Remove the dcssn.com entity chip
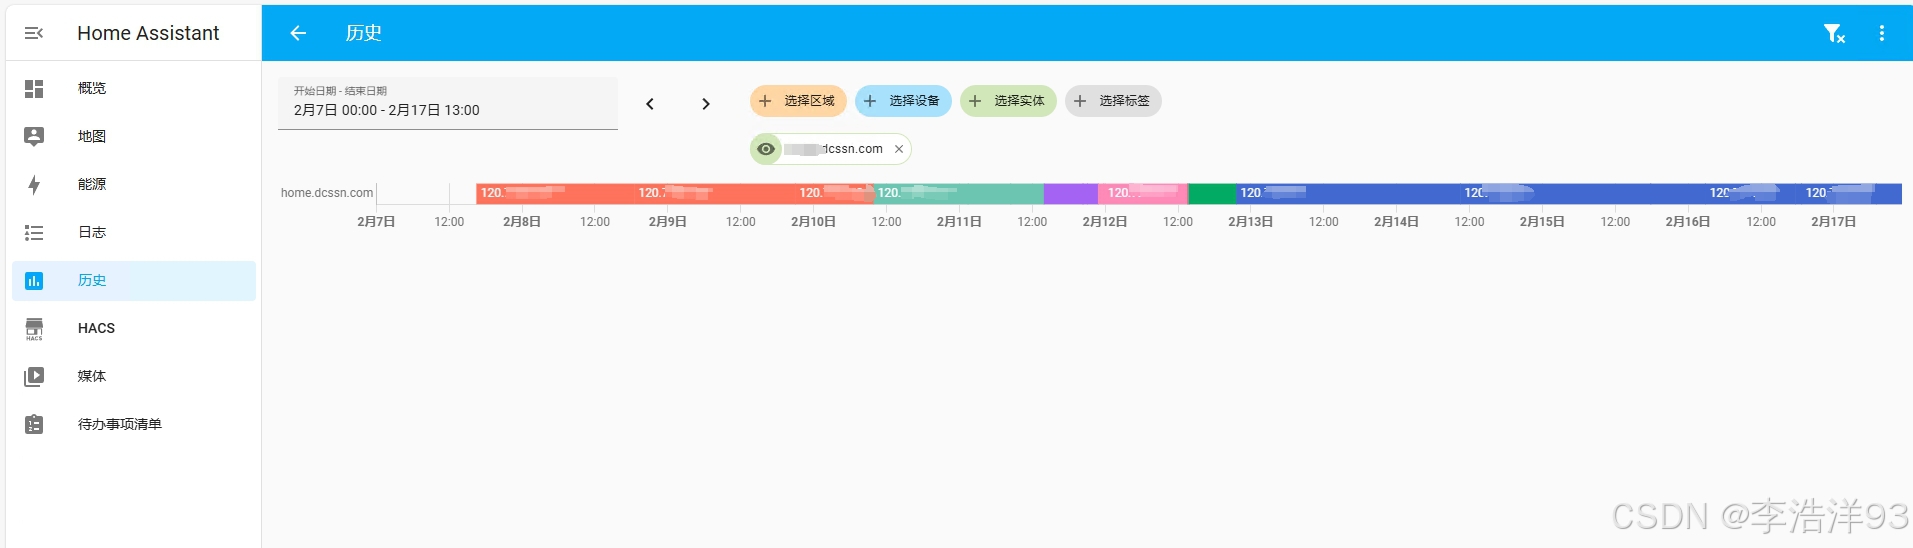This screenshot has height=548, width=1913. 899,149
